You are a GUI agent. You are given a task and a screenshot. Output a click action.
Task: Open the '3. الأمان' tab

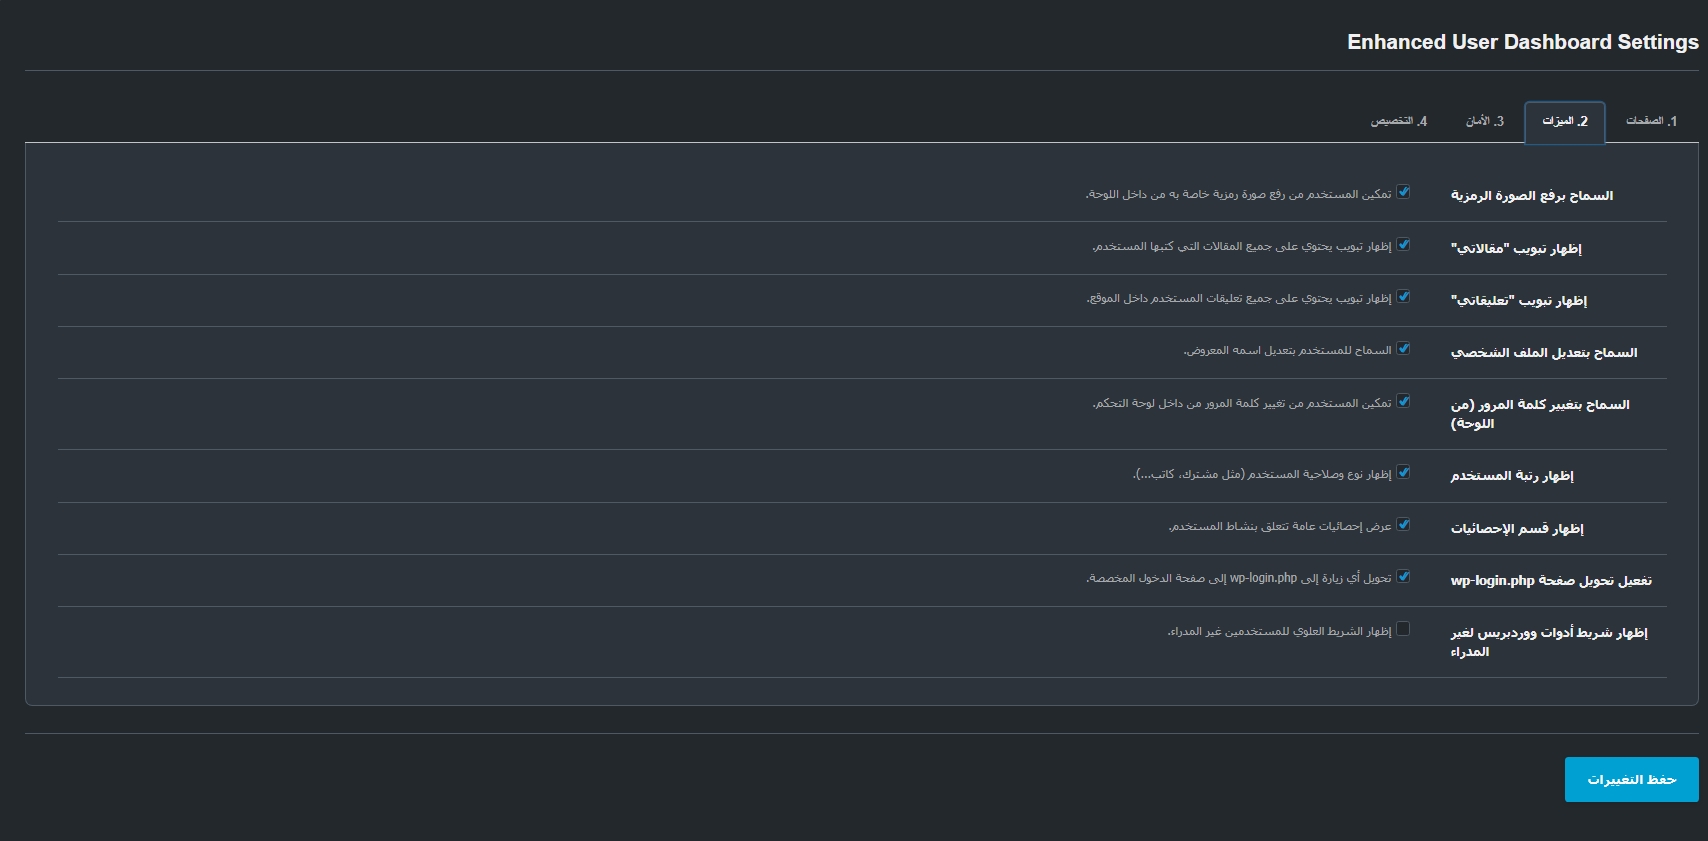(x=1485, y=121)
